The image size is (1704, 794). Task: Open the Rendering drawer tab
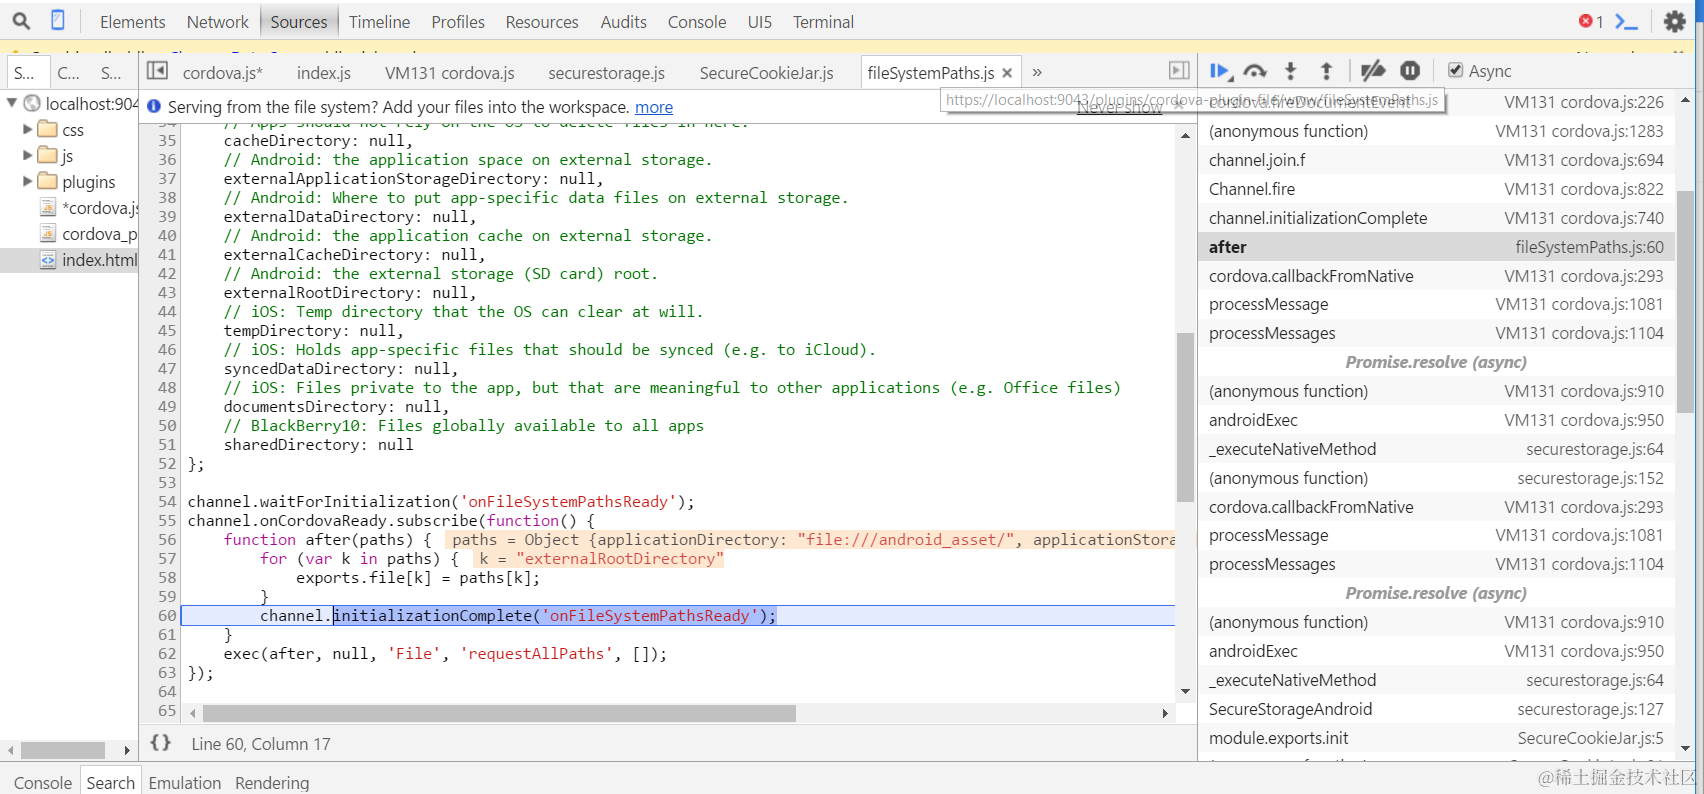point(272,782)
